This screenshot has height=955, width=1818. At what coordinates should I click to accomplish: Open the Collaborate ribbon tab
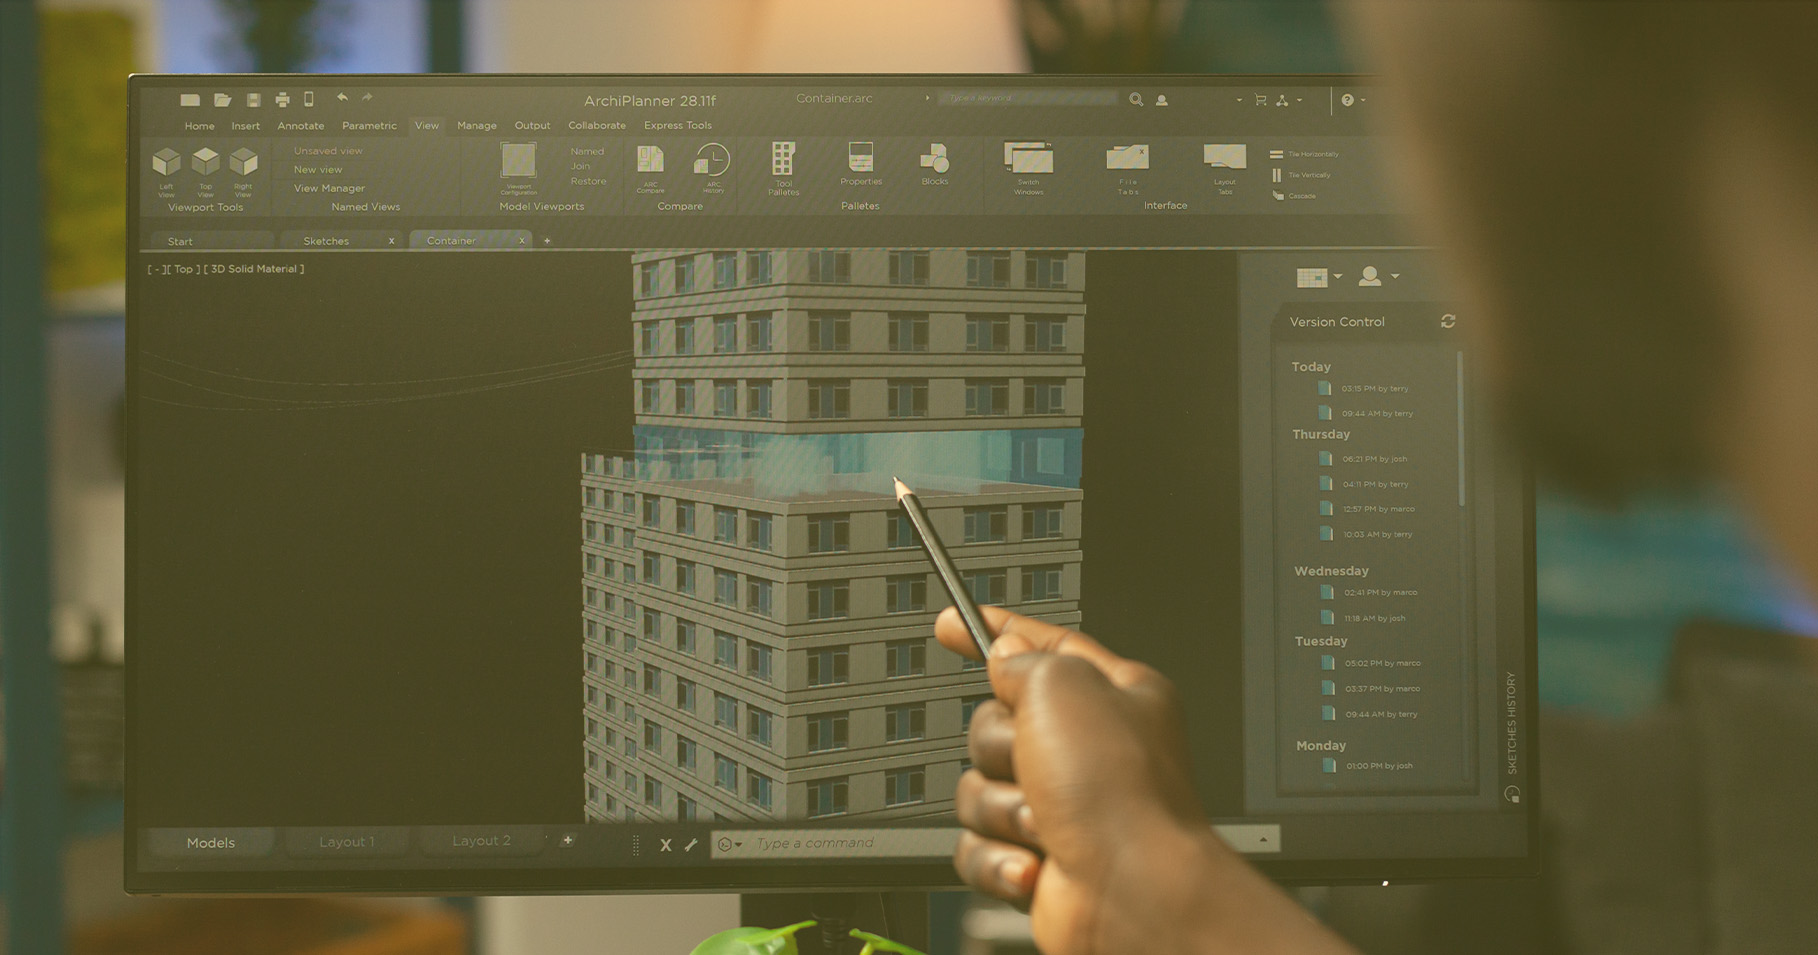(597, 126)
